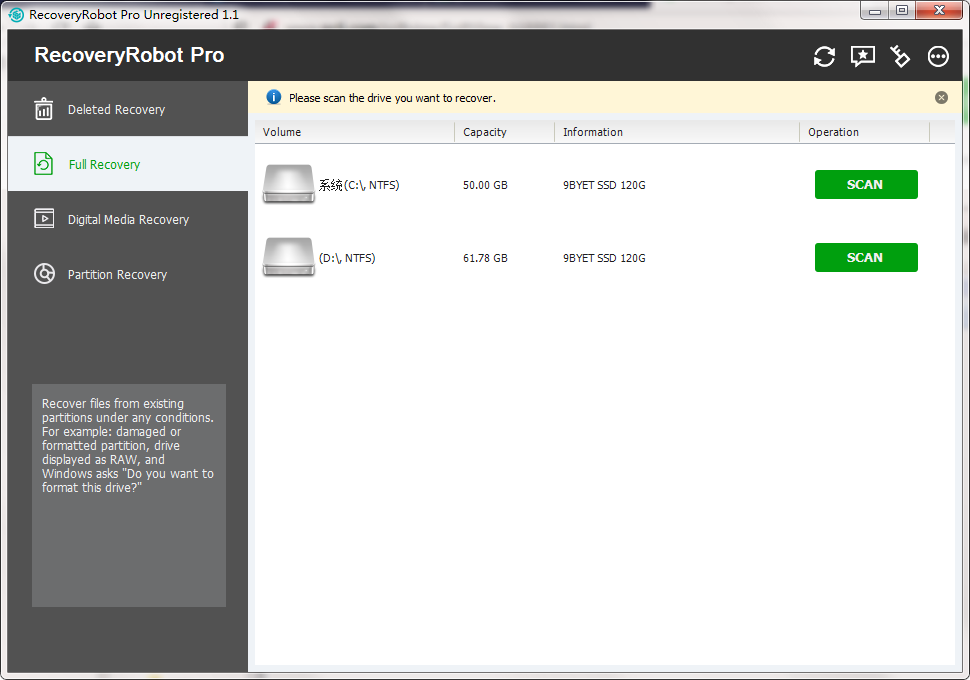Click the Deleted Recovery trash icon

click(43, 109)
